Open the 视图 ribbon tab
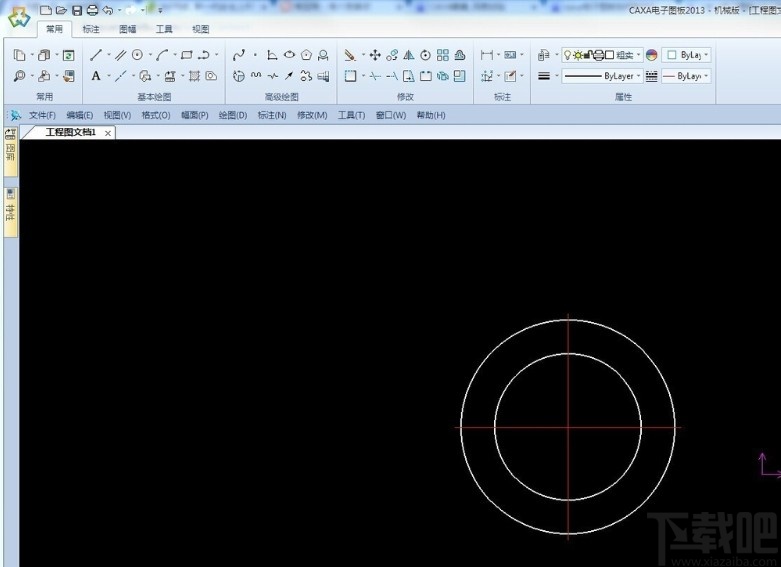The height and width of the screenshot is (567, 781). coord(201,30)
